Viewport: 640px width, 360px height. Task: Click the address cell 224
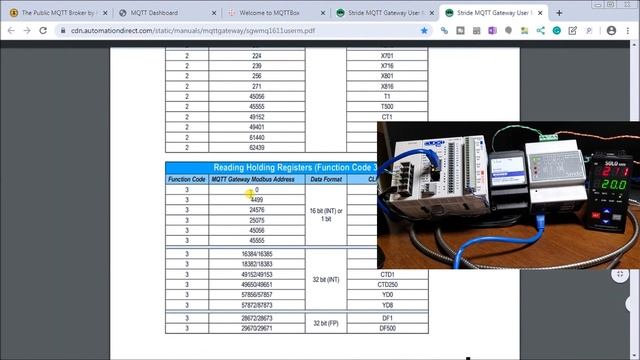pyautogui.click(x=257, y=56)
